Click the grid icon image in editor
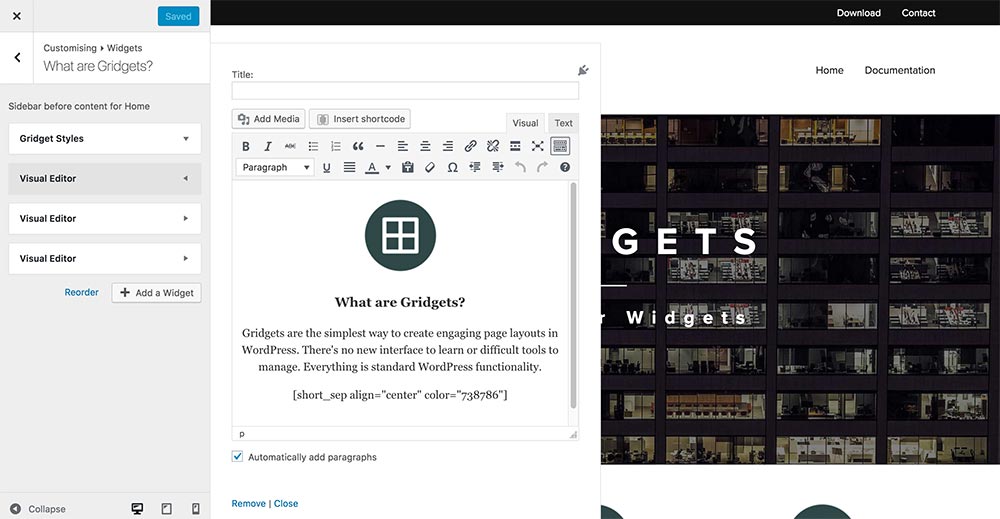 pos(401,235)
